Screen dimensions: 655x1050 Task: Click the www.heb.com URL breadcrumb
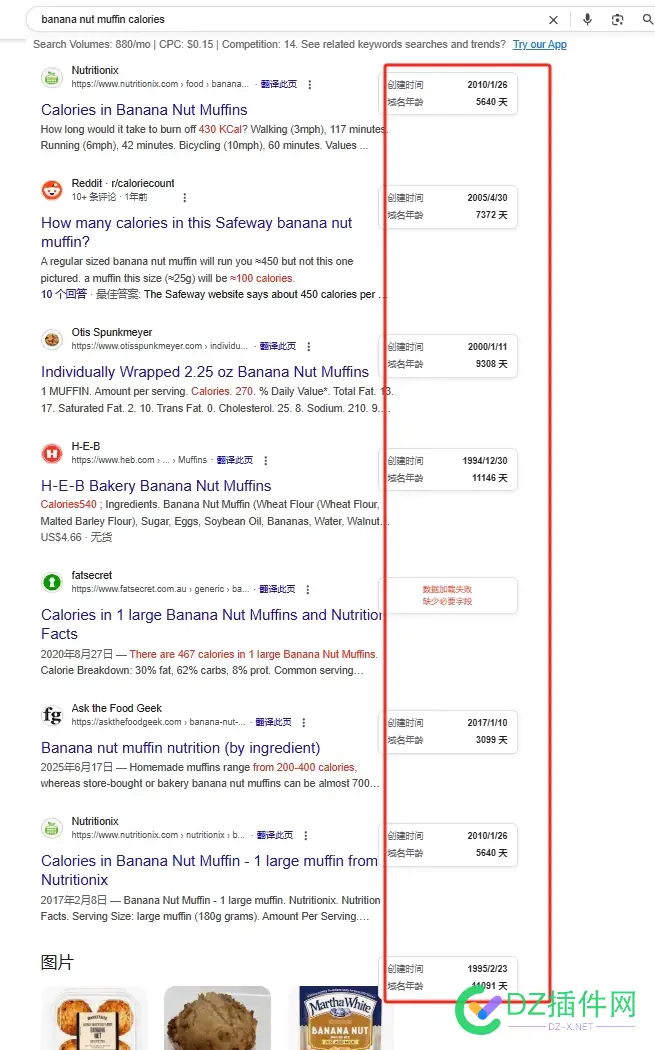pos(139,460)
